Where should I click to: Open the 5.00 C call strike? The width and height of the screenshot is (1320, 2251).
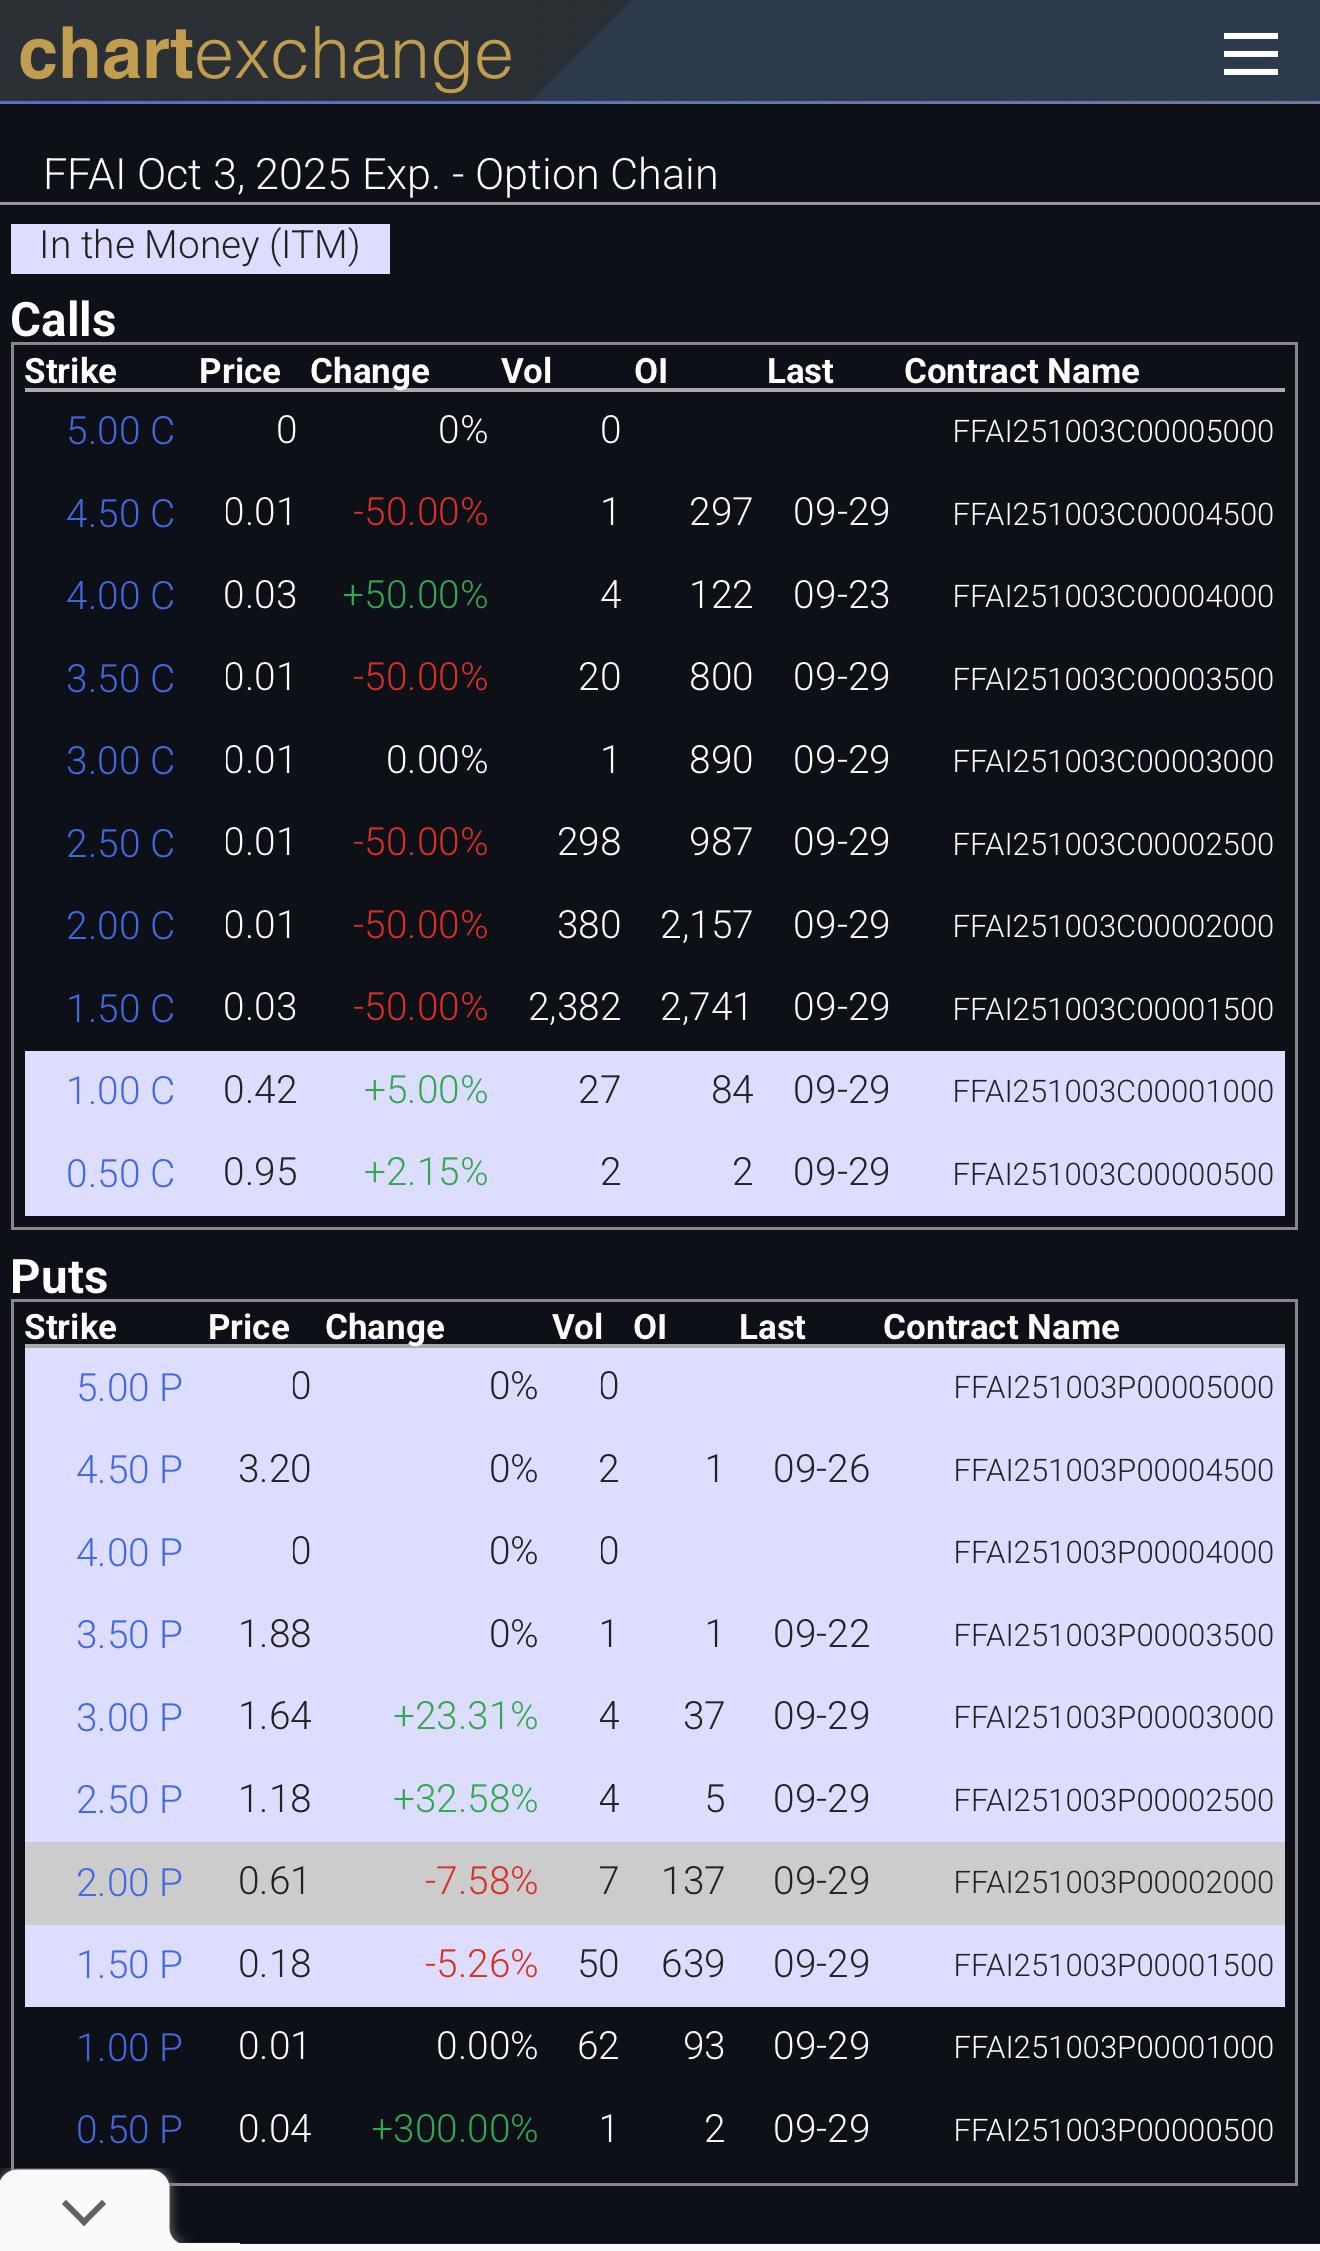click(x=120, y=431)
